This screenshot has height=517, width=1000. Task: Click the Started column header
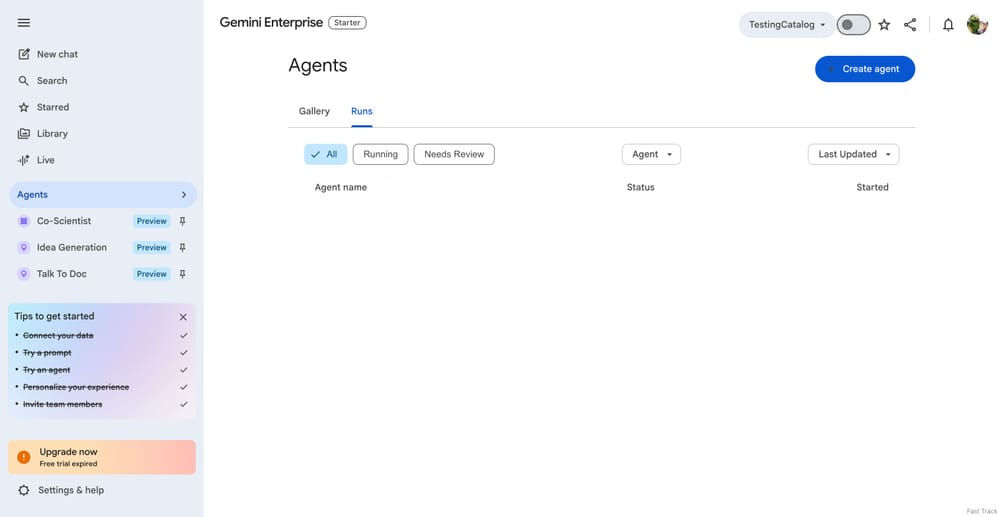(x=872, y=187)
